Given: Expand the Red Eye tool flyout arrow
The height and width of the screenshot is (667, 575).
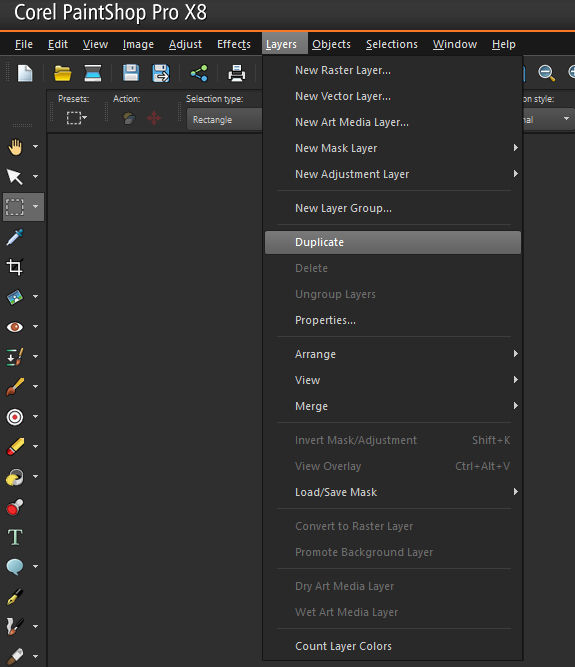Looking at the screenshot, I should (x=36, y=326).
